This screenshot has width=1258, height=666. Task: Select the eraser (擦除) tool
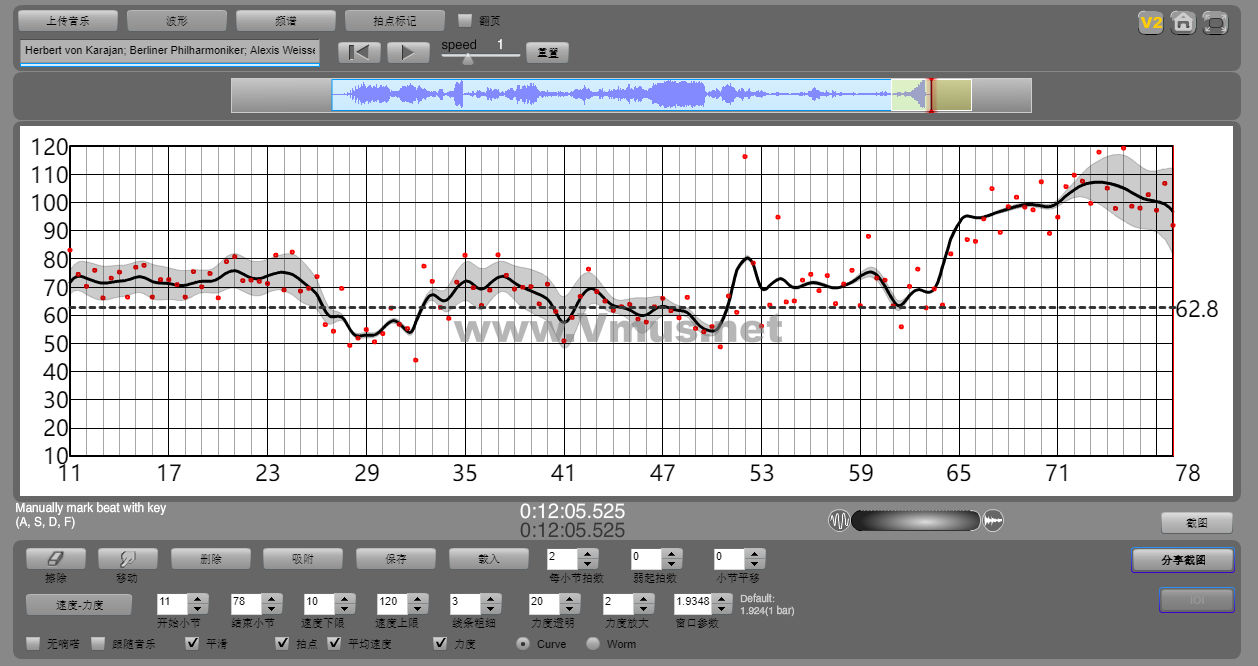click(55, 559)
